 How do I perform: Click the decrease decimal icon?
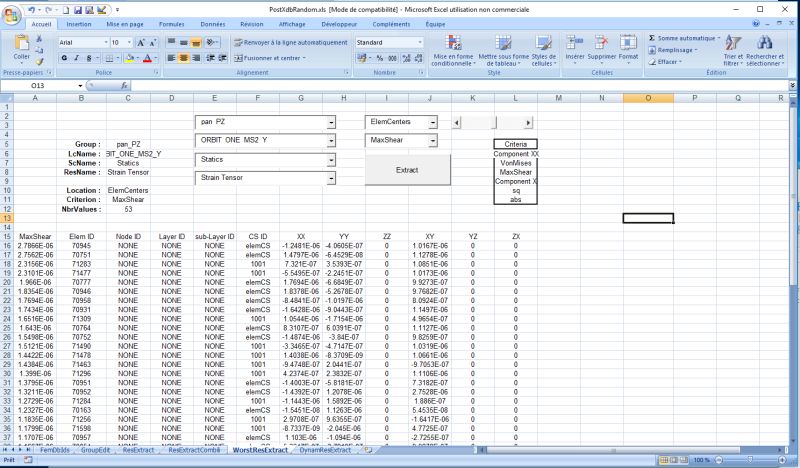(x=418, y=58)
